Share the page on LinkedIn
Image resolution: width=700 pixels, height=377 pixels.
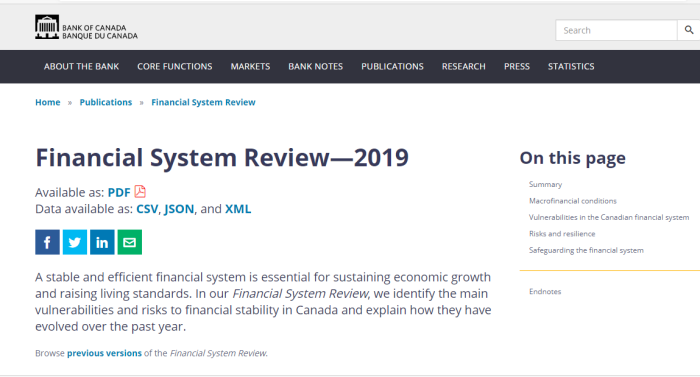pyautogui.click(x=102, y=242)
